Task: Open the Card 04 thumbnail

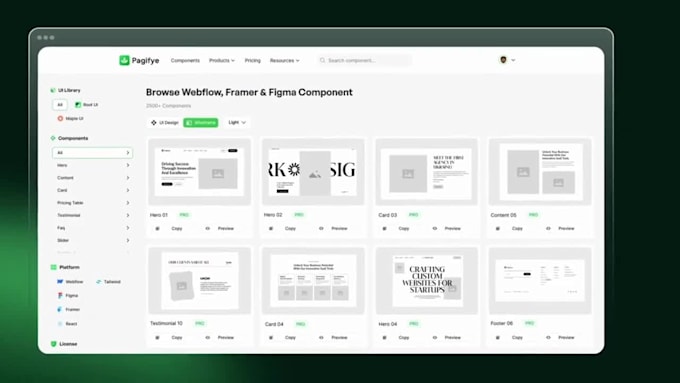Action: (x=313, y=281)
